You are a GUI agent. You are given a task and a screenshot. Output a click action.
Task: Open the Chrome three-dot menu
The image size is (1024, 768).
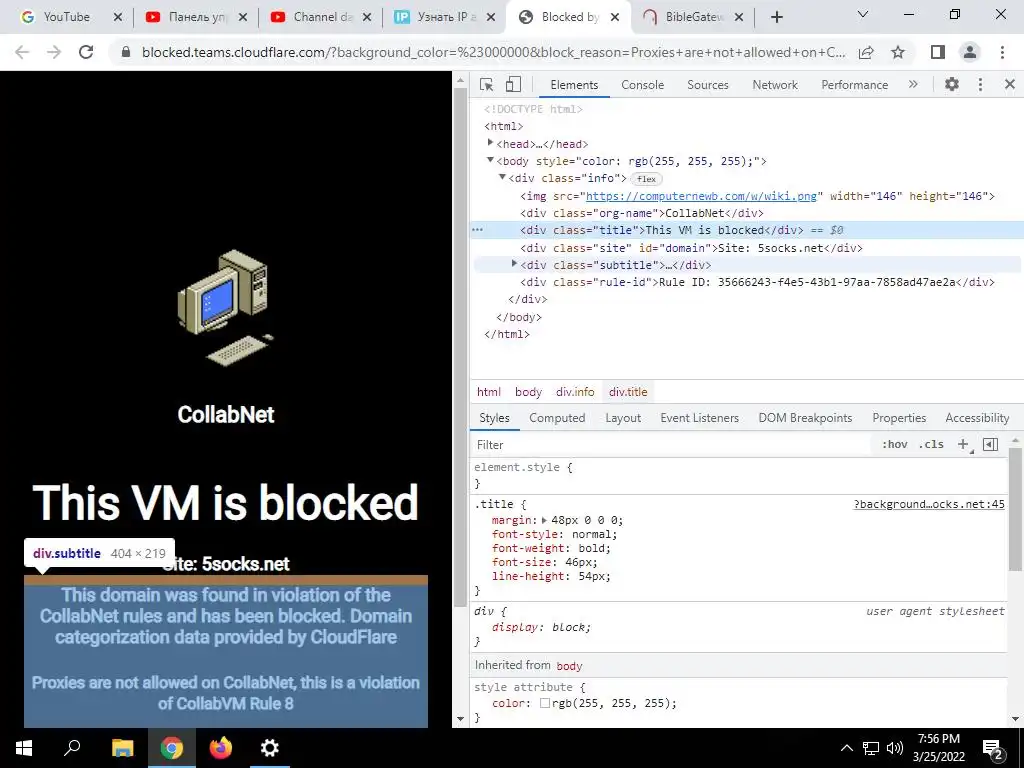point(1002,52)
